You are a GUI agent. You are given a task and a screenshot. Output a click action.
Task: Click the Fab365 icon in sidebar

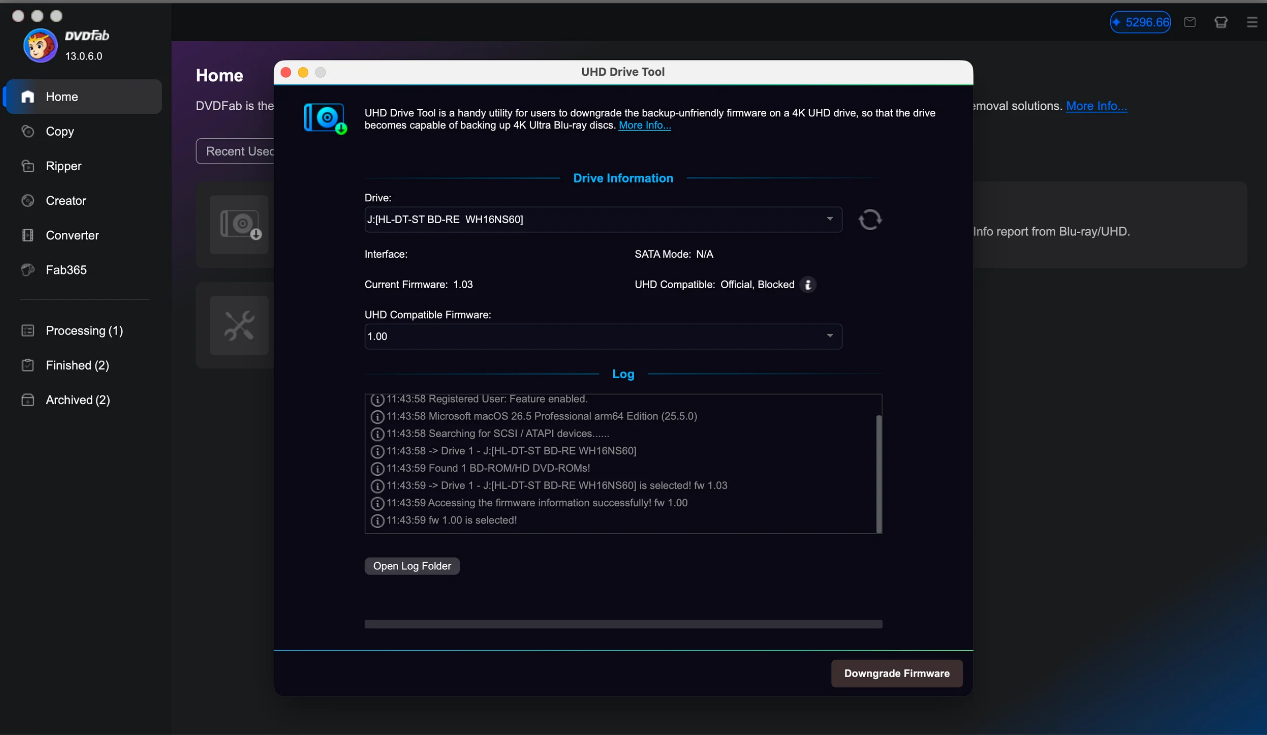(x=28, y=270)
